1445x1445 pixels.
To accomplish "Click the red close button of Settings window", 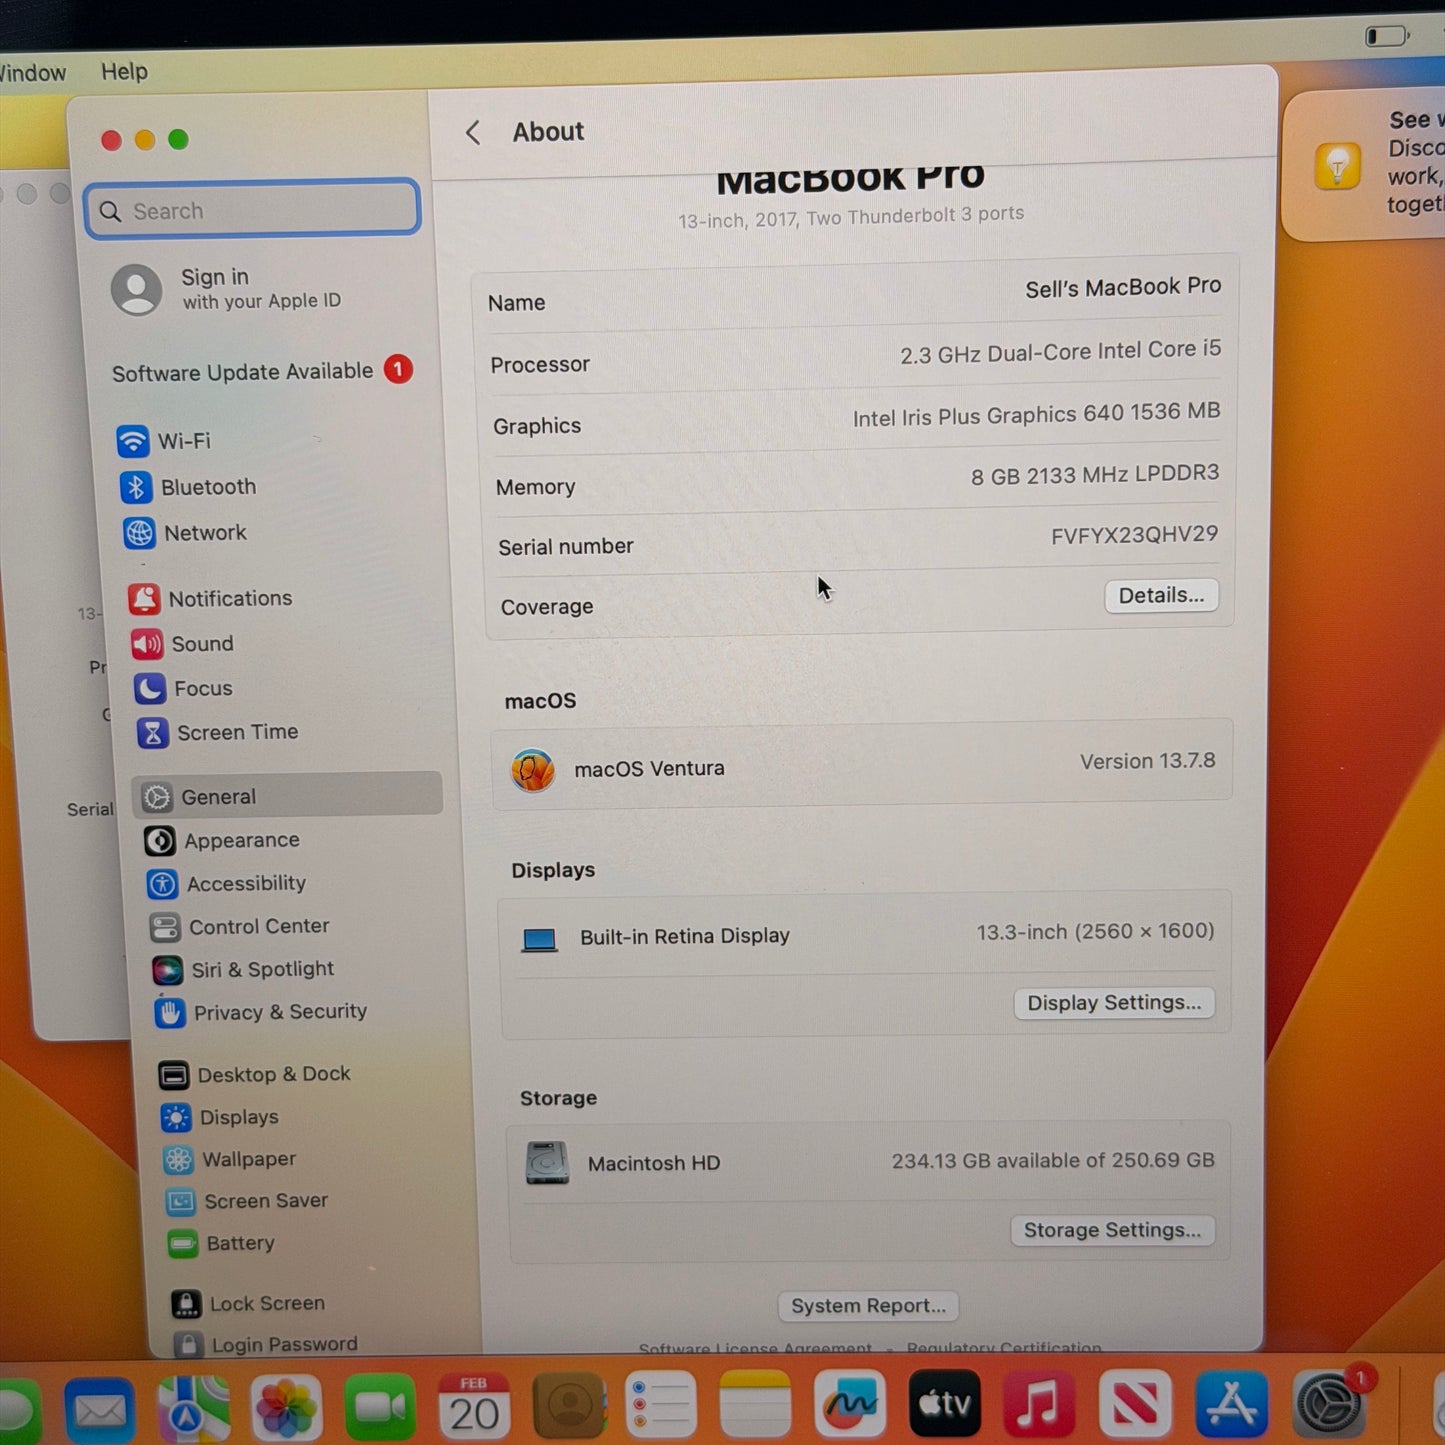I will (111, 141).
